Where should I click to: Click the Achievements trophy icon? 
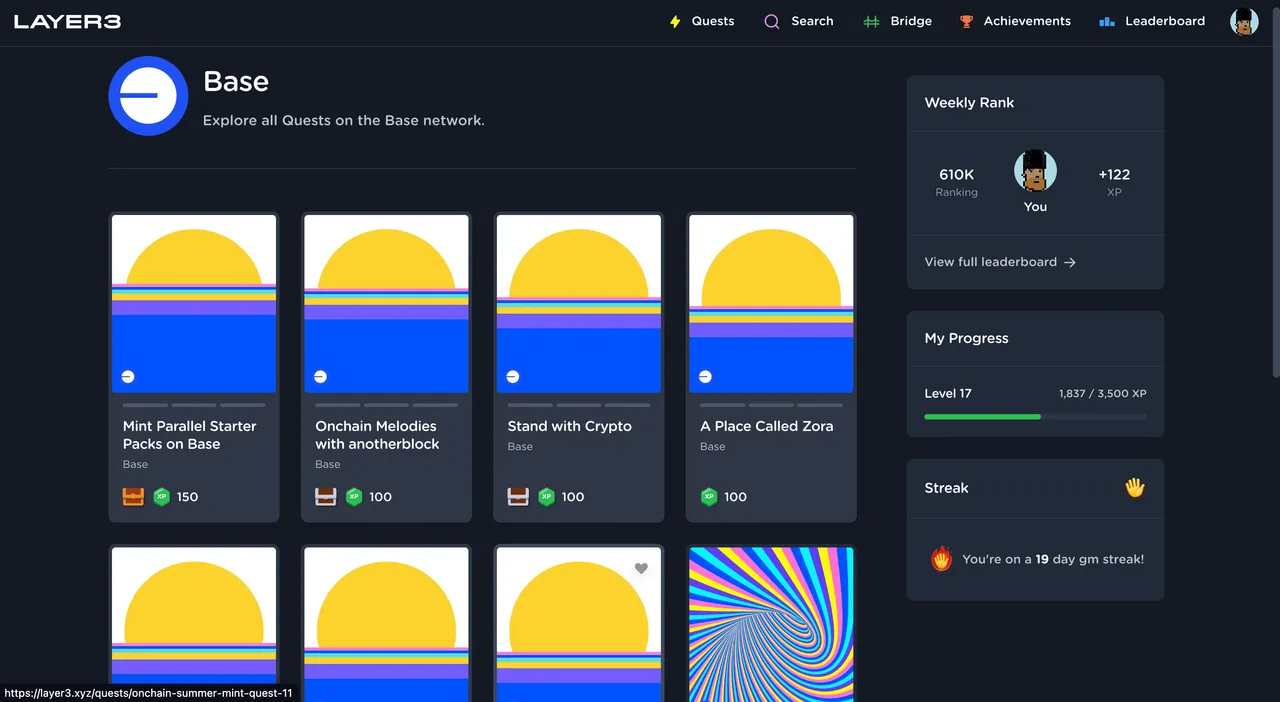(x=966, y=21)
